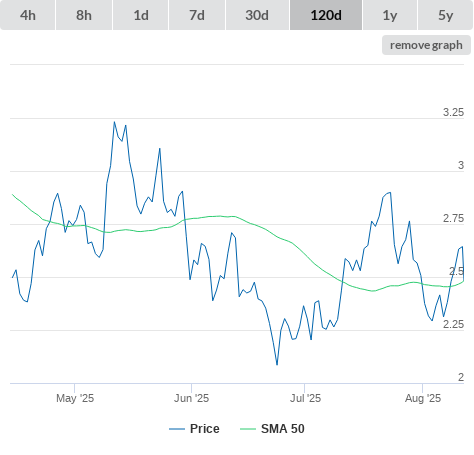Click the lowest price dip near 2
Viewport: 474px width, 455px height.
[x=277, y=364]
